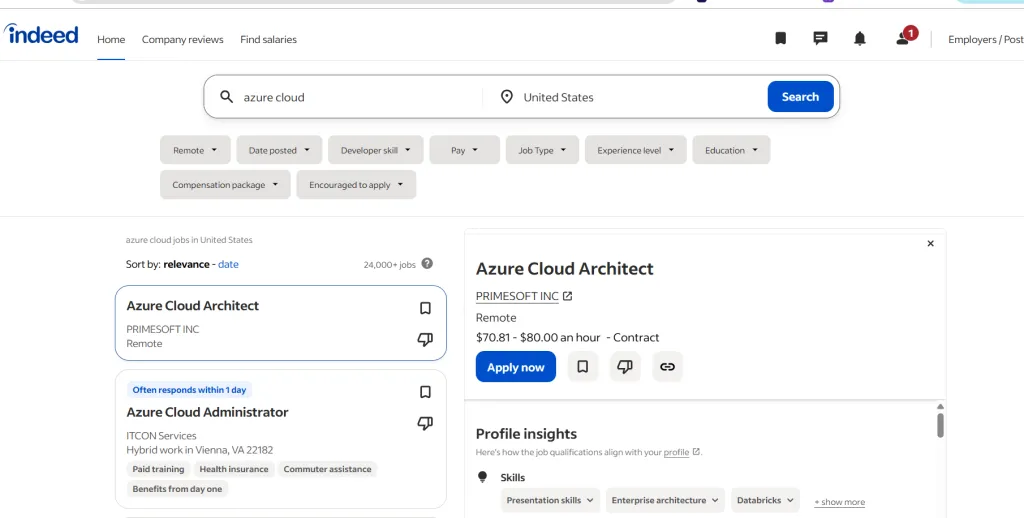Open the Remote filter dropdown

click(195, 150)
